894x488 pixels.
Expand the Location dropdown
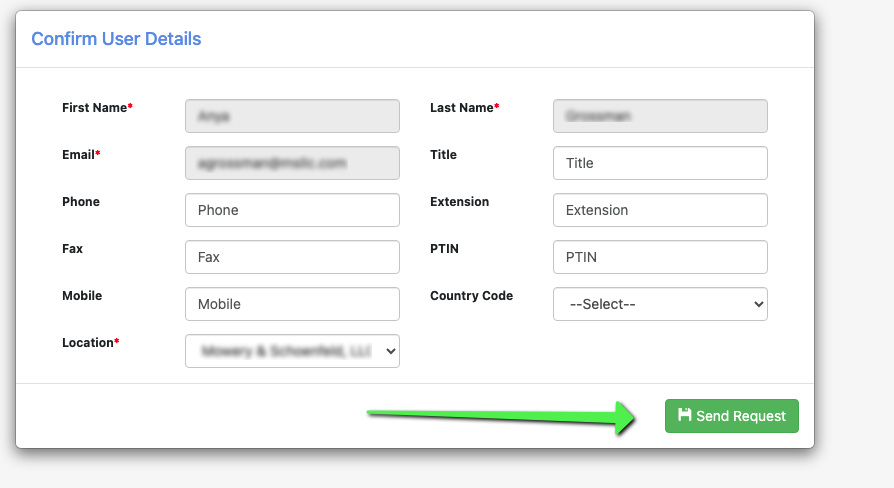pos(292,351)
